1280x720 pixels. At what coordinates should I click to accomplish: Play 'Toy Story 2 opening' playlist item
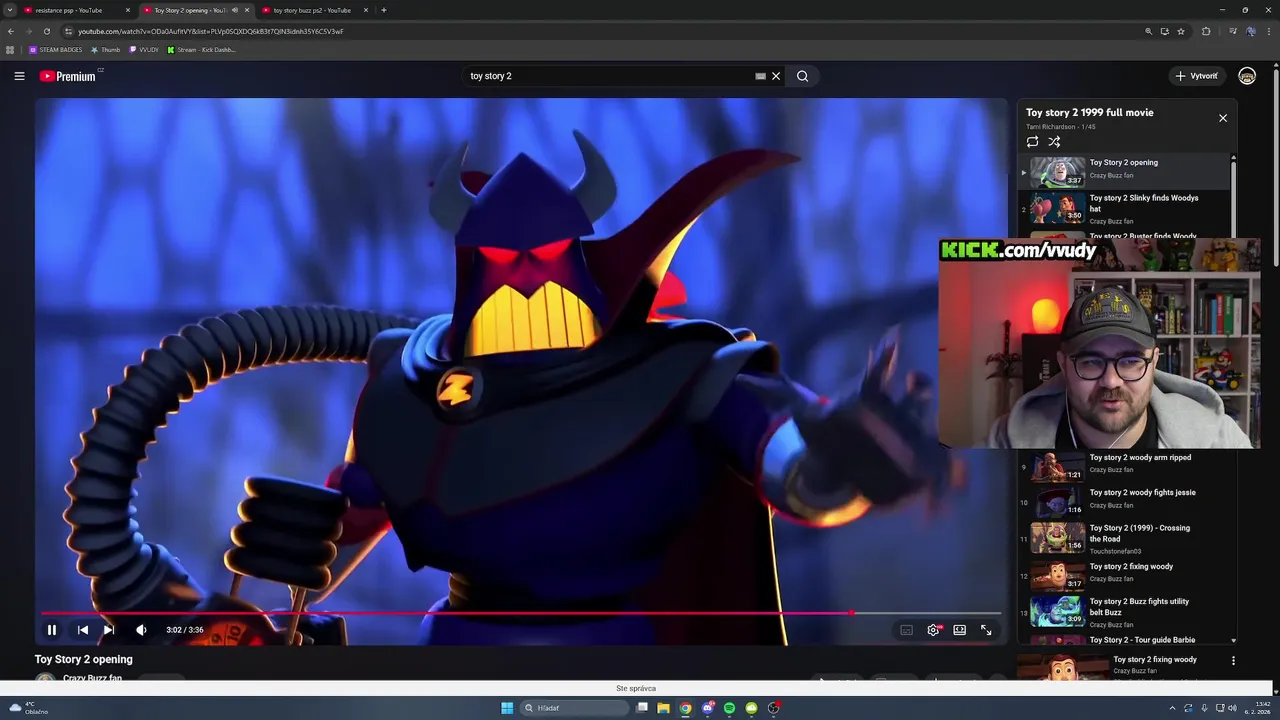click(1124, 171)
